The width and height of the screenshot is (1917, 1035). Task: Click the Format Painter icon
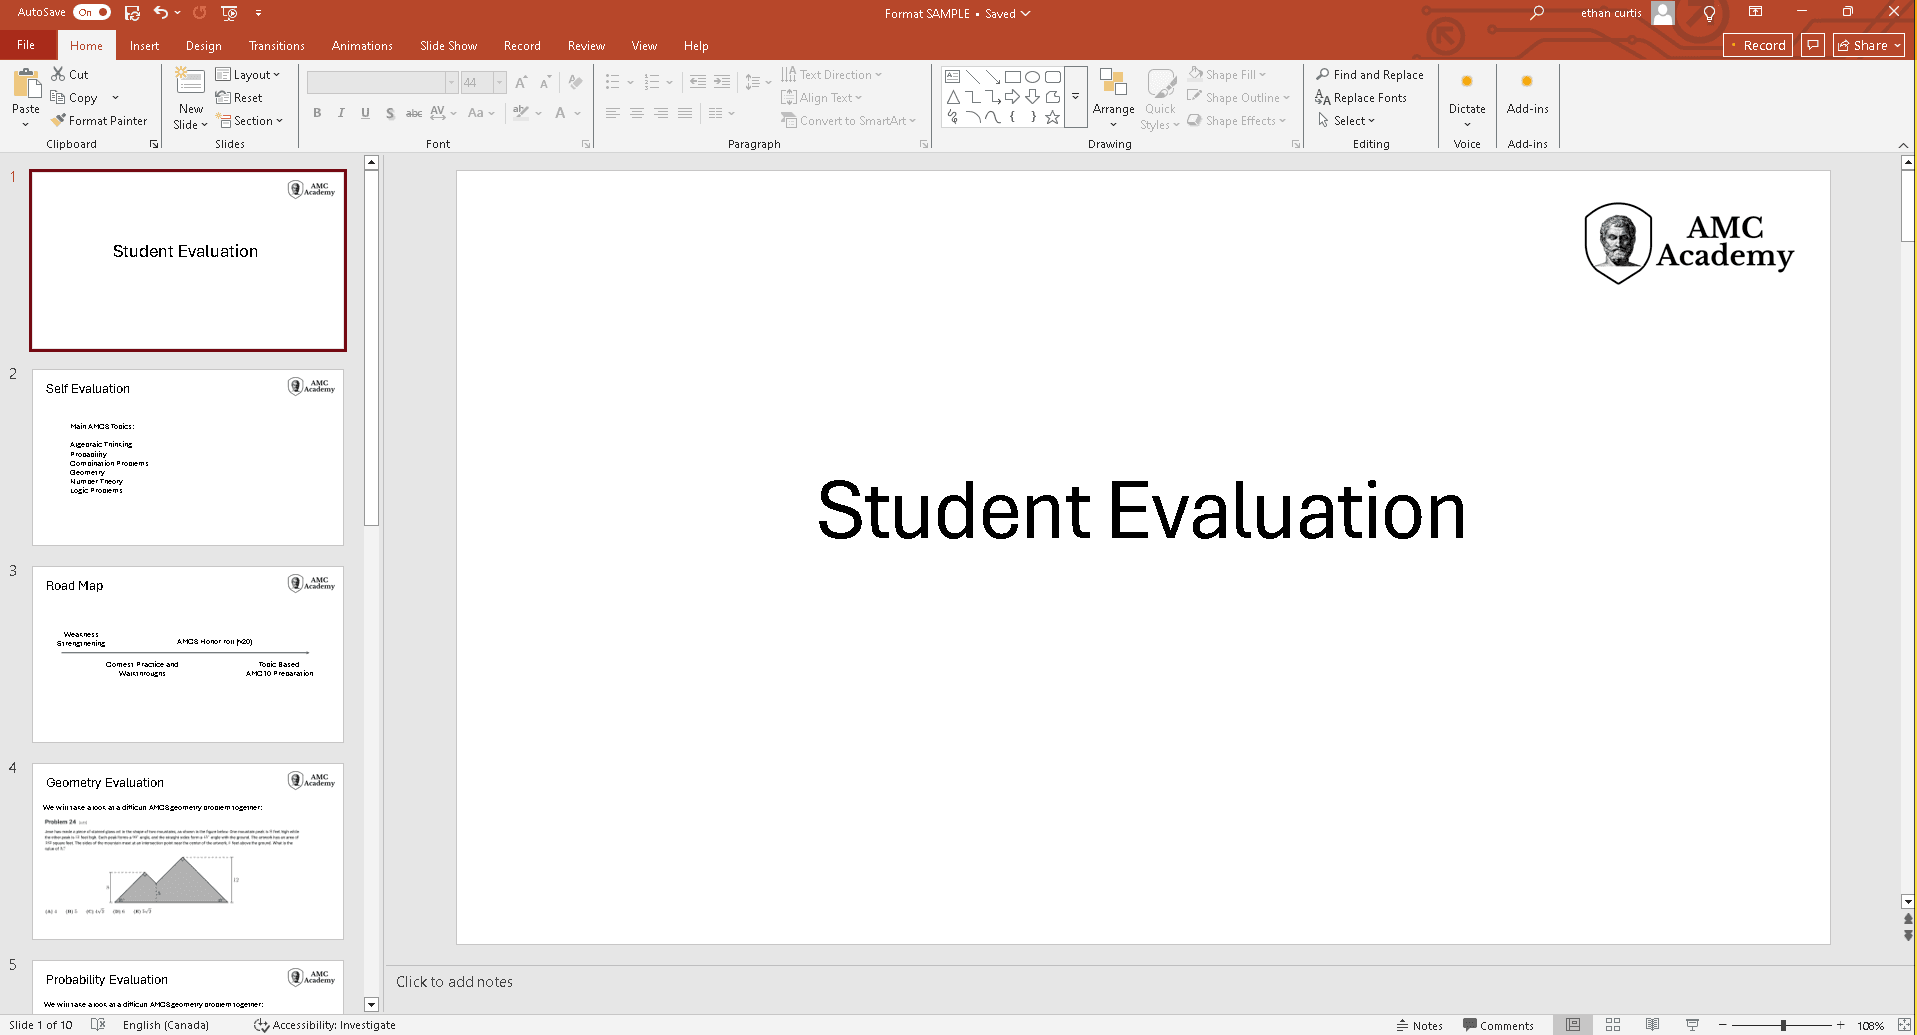60,121
